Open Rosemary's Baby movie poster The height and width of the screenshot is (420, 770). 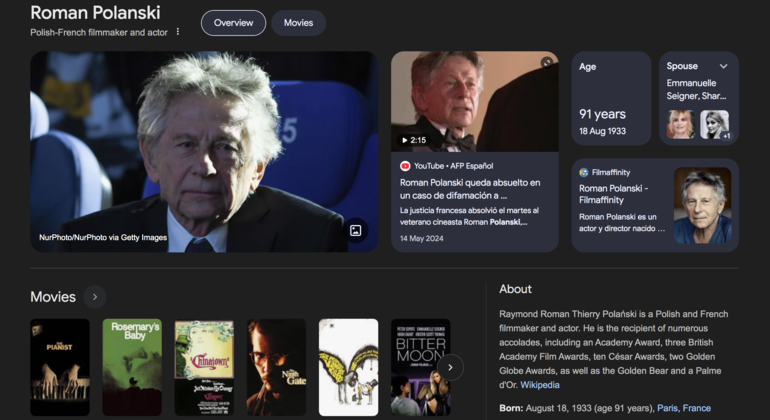pyautogui.click(x=132, y=367)
